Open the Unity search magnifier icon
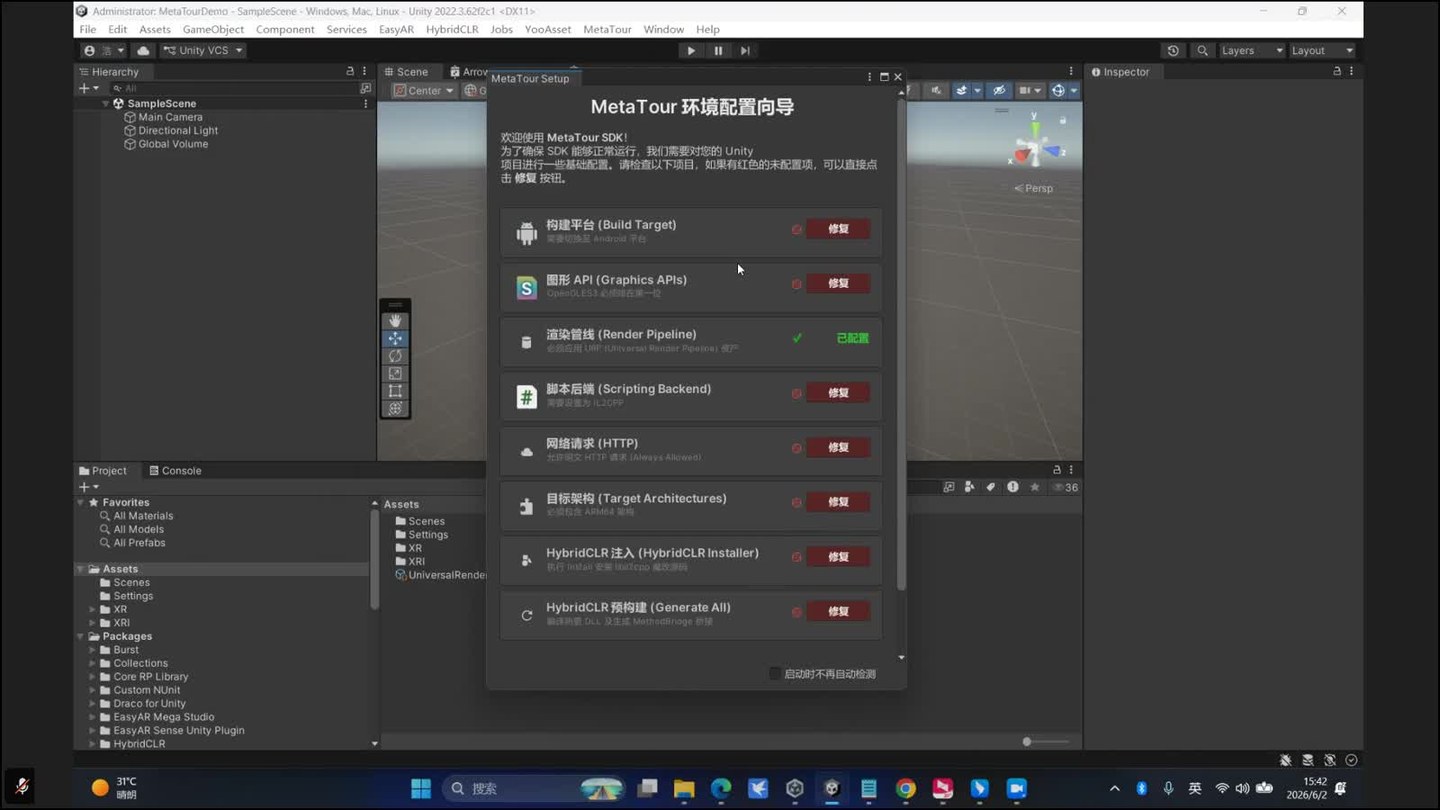Screen dimensions: 1440x810 (1202, 50)
